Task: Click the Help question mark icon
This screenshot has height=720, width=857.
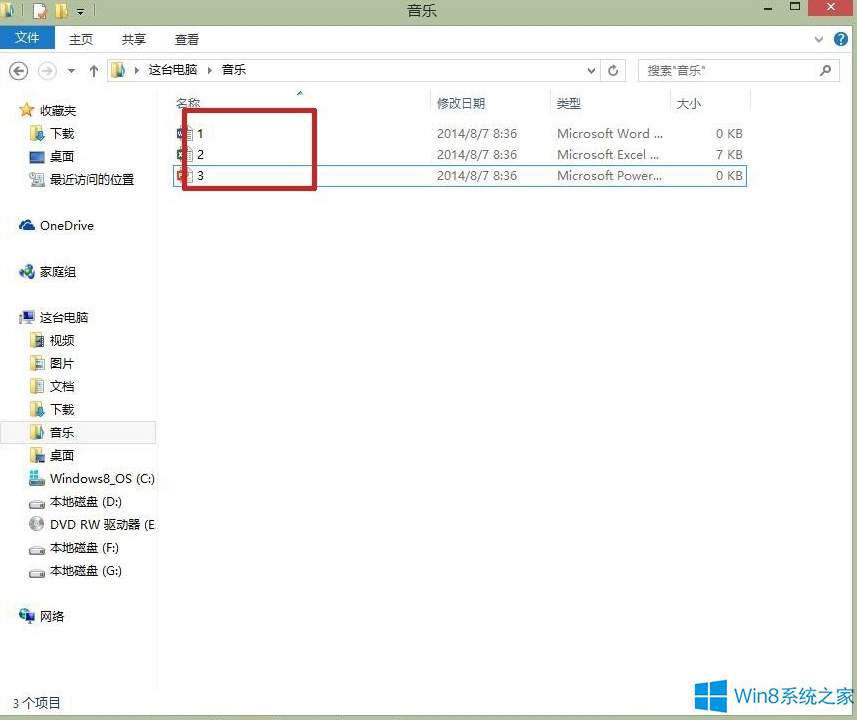Action: point(841,39)
